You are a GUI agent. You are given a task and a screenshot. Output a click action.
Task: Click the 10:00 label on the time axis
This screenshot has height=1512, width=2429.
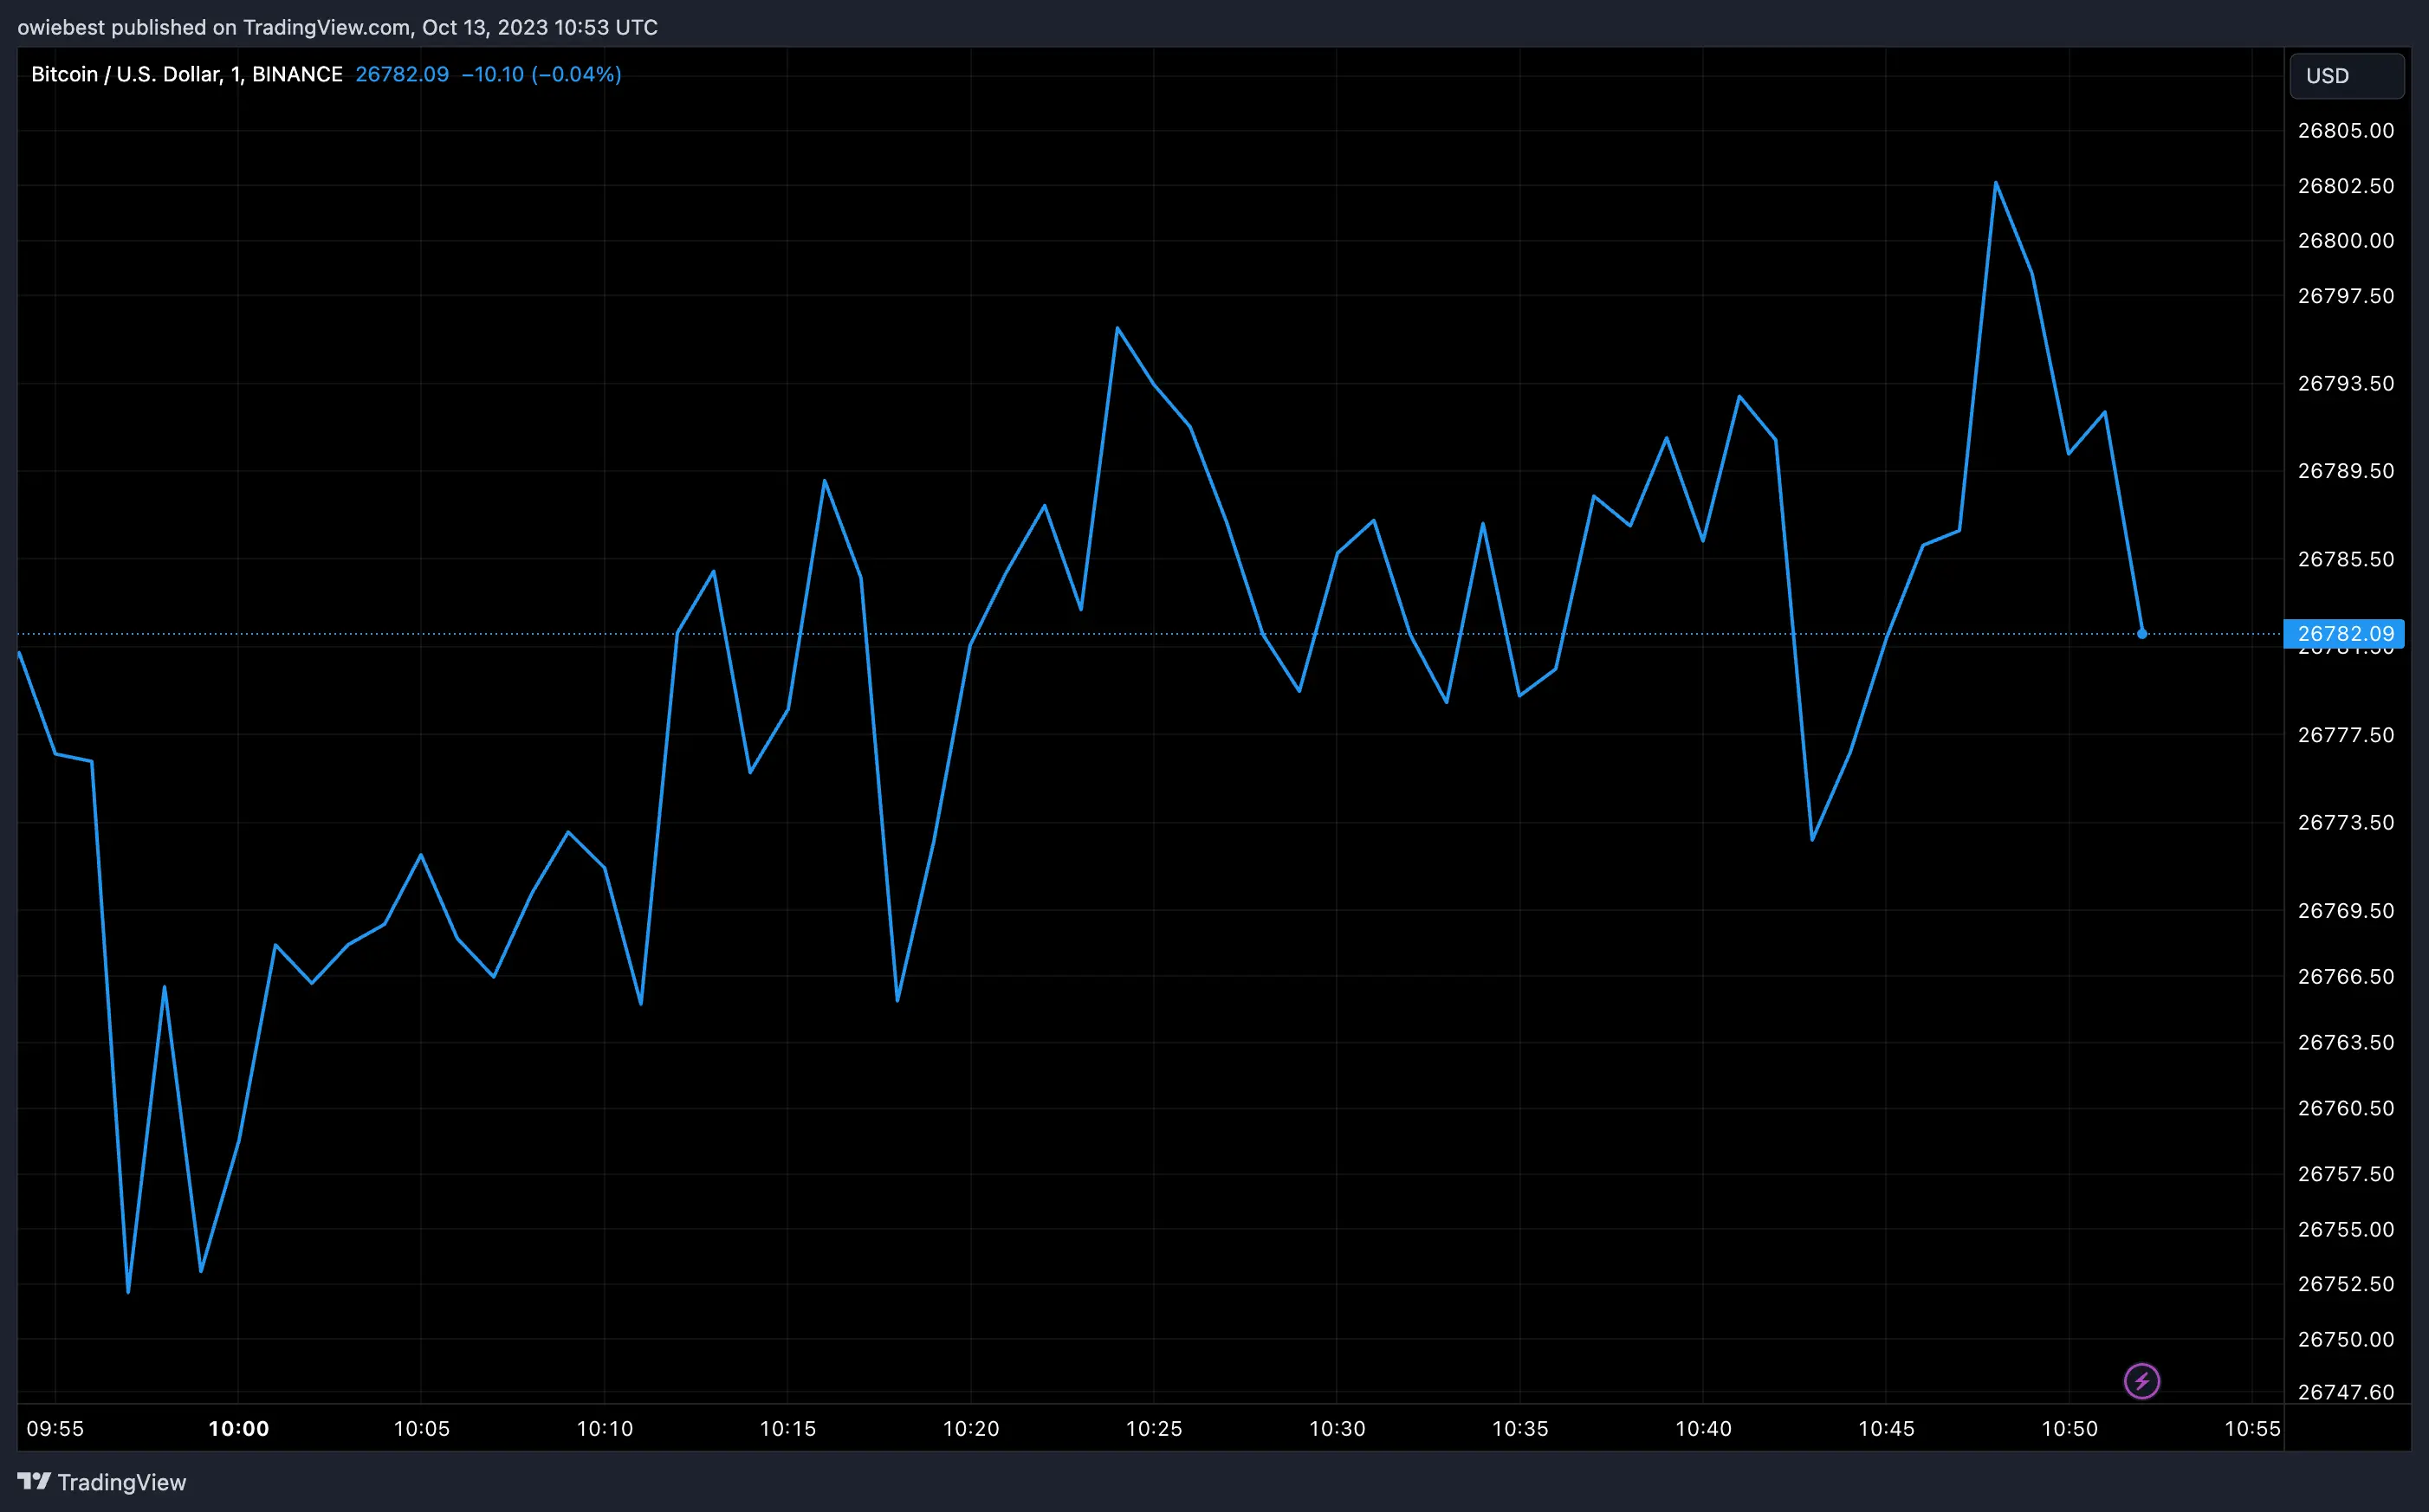click(x=238, y=1428)
